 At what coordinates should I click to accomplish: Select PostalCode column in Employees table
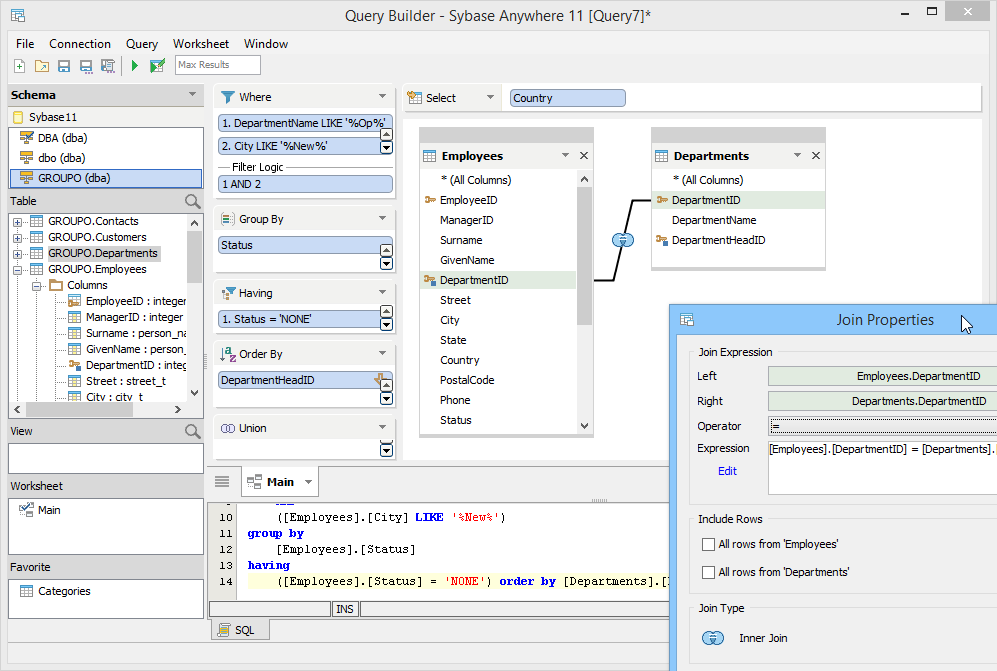click(x=467, y=380)
